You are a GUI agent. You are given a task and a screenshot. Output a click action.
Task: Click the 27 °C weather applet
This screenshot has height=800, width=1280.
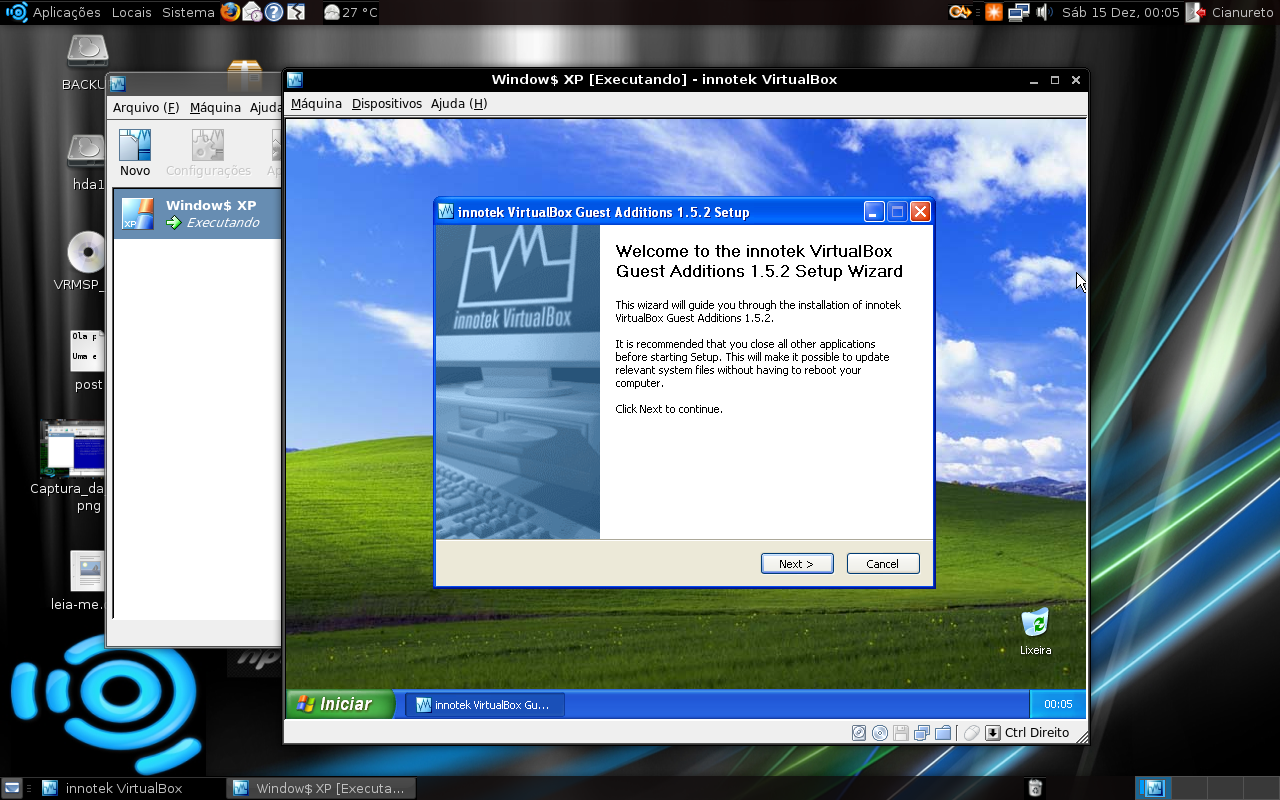351,12
